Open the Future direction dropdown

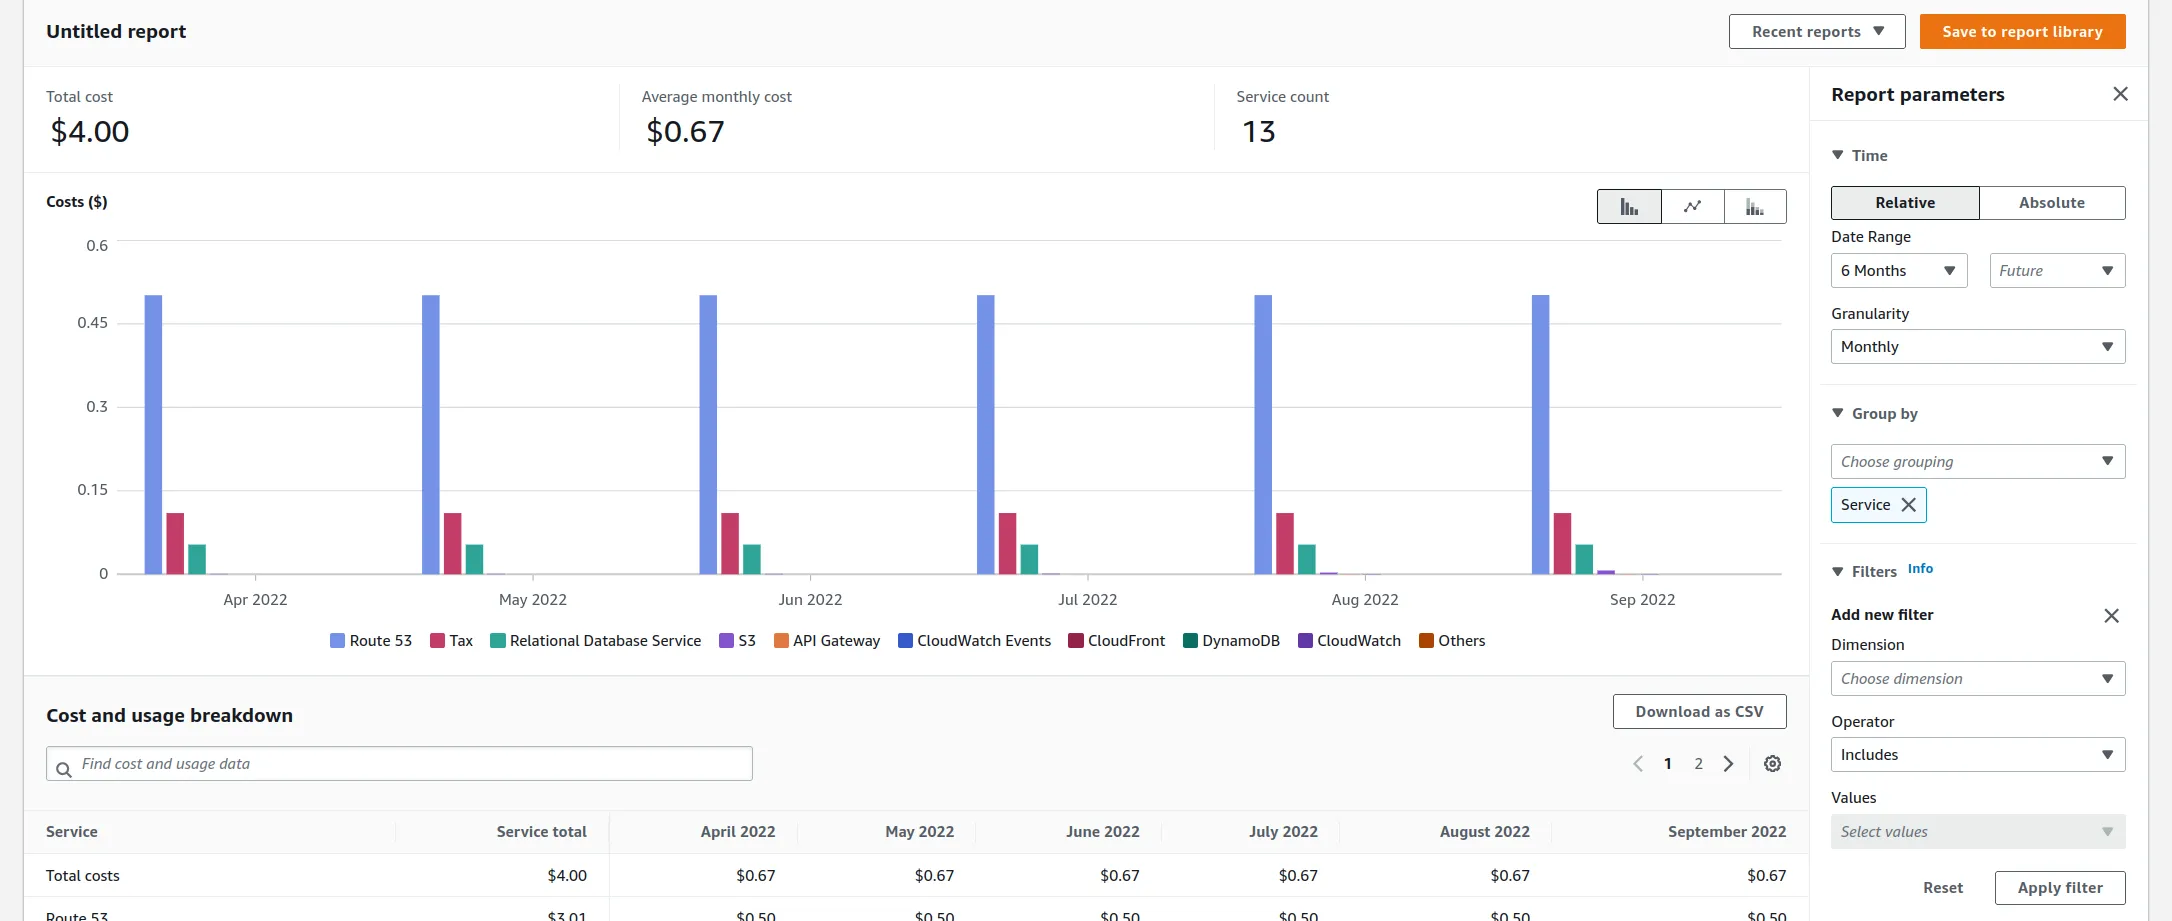click(2057, 271)
